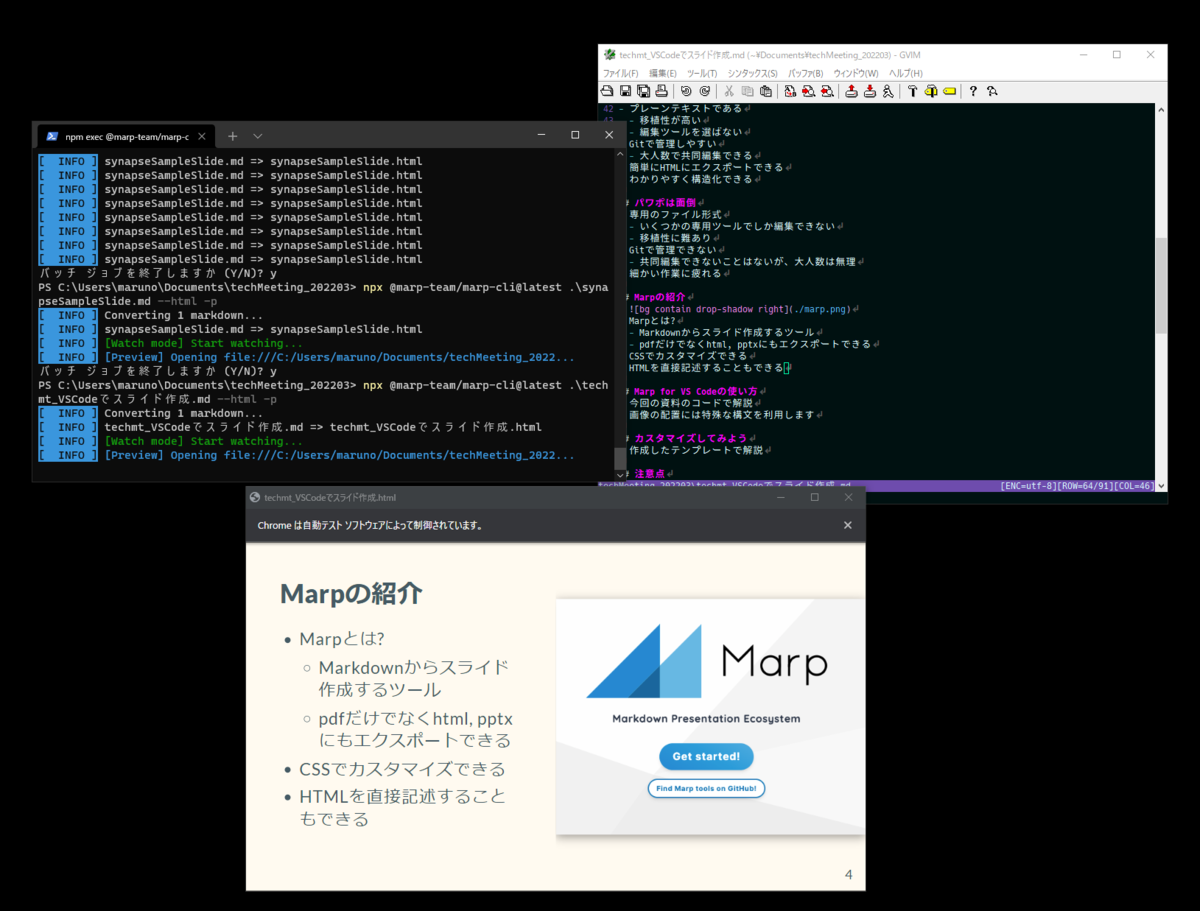Image resolution: width=1200 pixels, height=911 pixels.
Task: Click the Open file icon in GVIM toolbar
Action: pyautogui.click(x=607, y=91)
